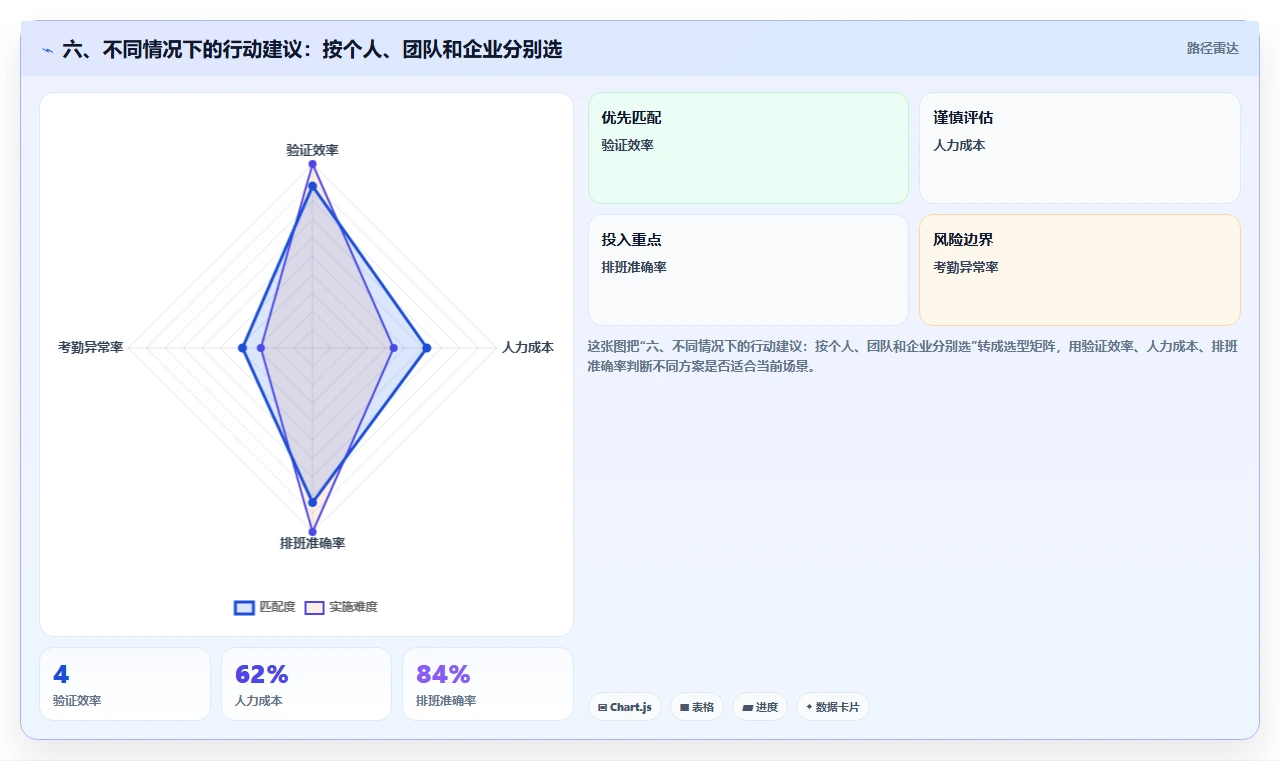Click 验证效率 text inside 优先匹配 card
The width and height of the screenshot is (1280, 761).
(627, 145)
